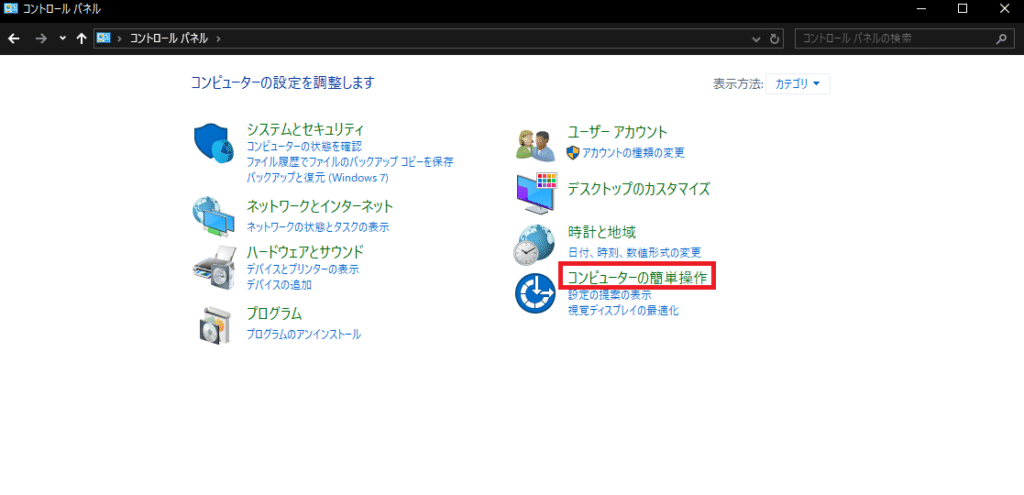The height and width of the screenshot is (495, 1024).
Task: Open ネットワークの状態とタスクの表示 link
Action: click(317, 227)
